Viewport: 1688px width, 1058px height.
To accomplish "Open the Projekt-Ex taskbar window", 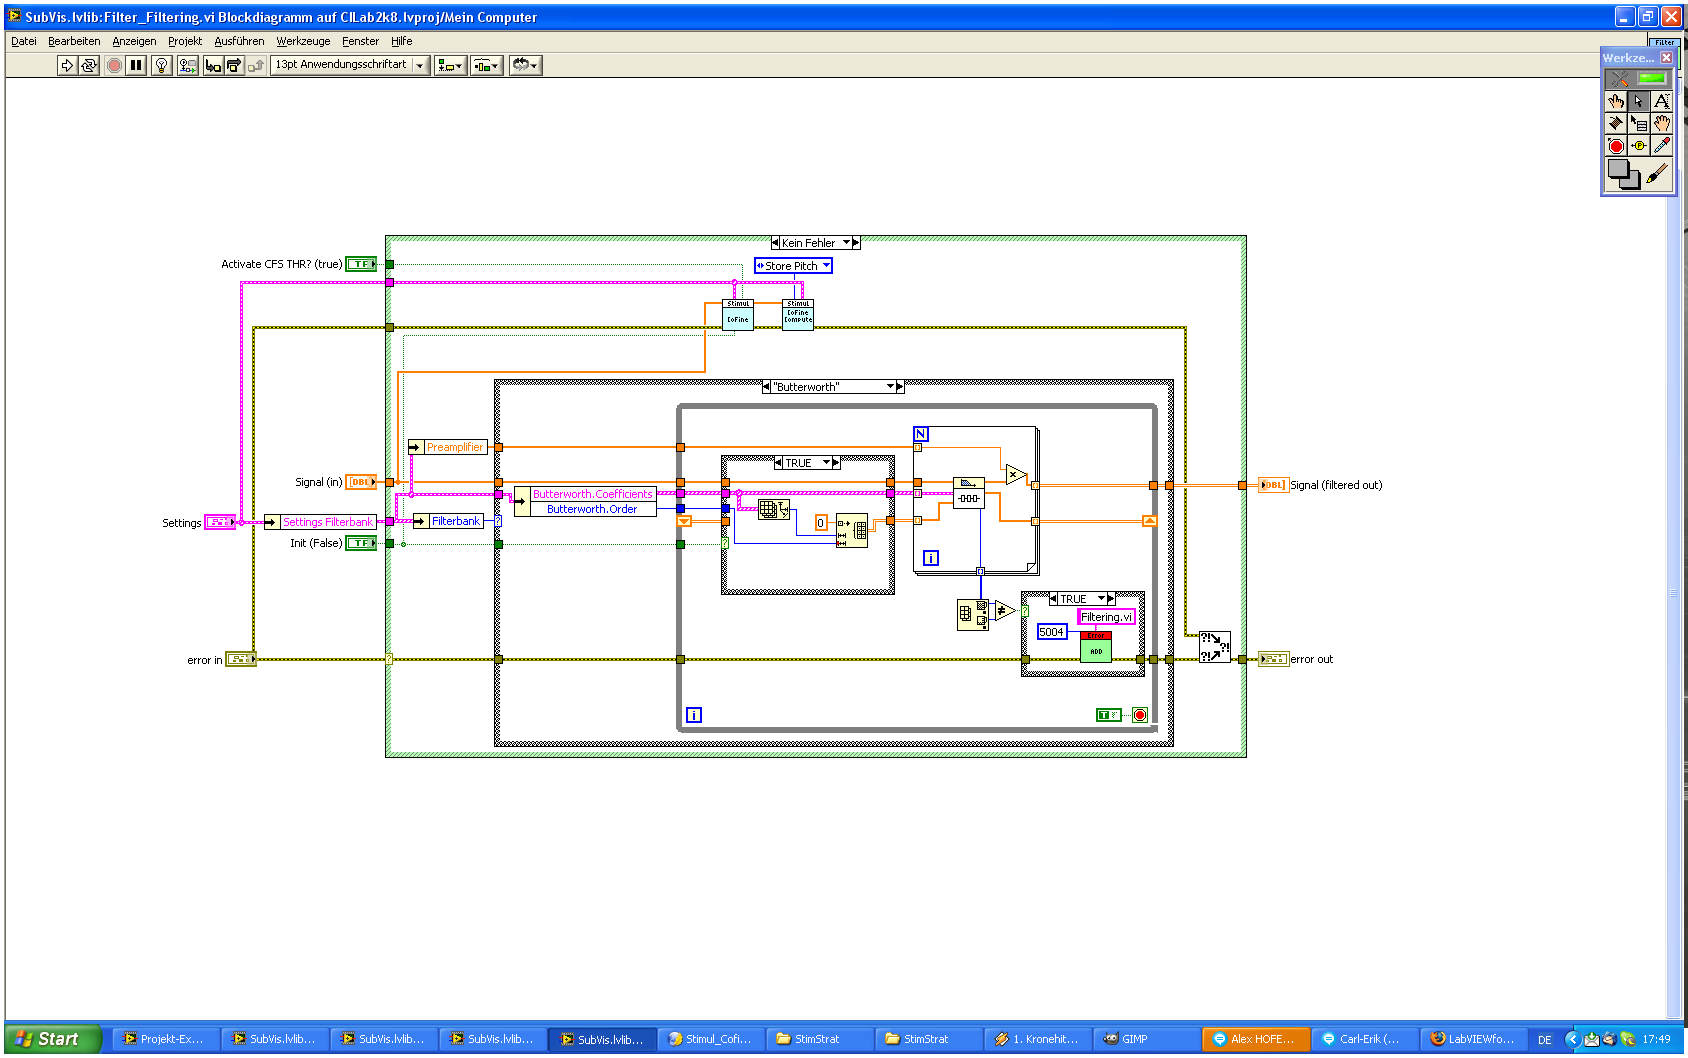I will tap(165, 1039).
